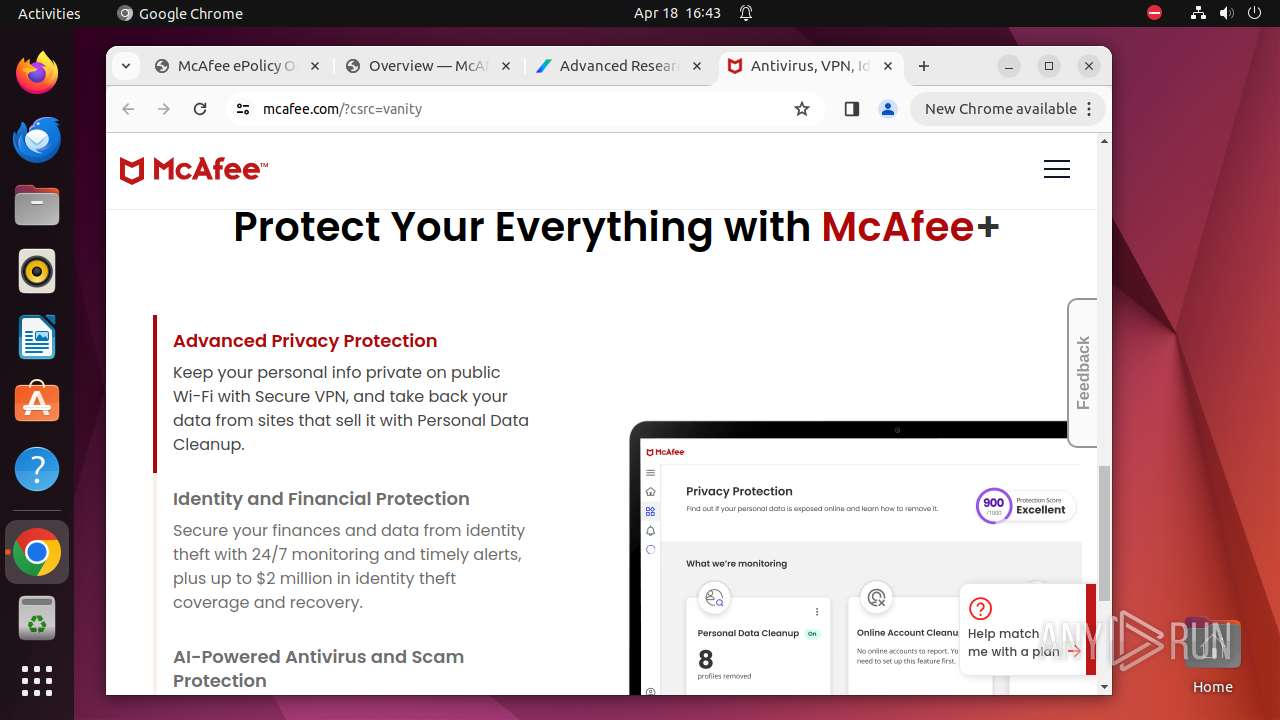
Task: Select Advanced Privacy Protection heading
Action: (305, 340)
